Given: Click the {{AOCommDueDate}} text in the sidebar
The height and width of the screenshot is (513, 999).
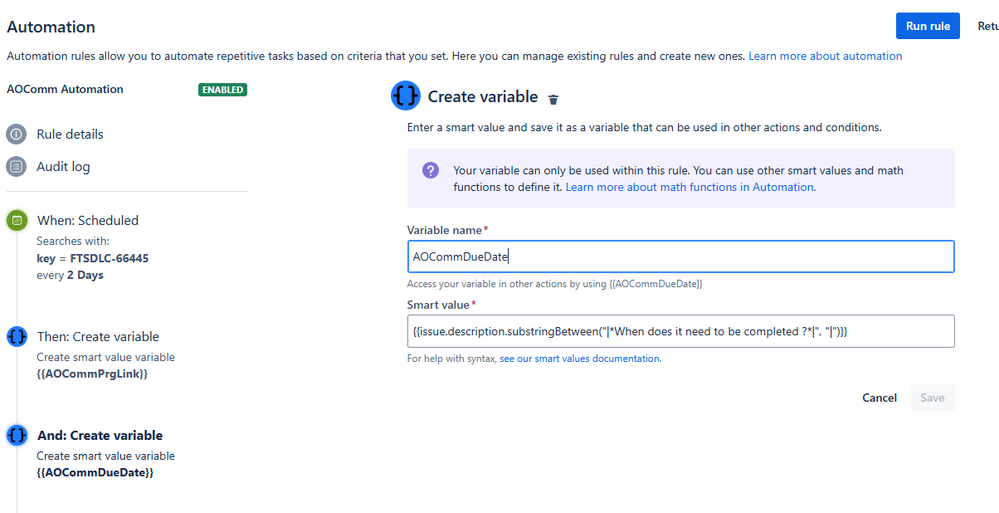Looking at the screenshot, I should pos(95,473).
